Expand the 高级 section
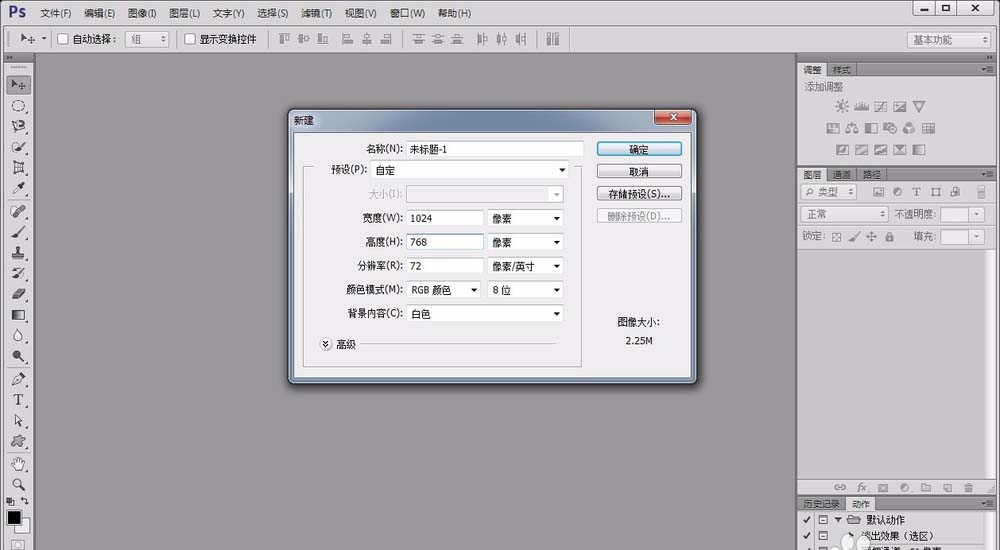The height and width of the screenshot is (550, 1000). tap(326, 345)
